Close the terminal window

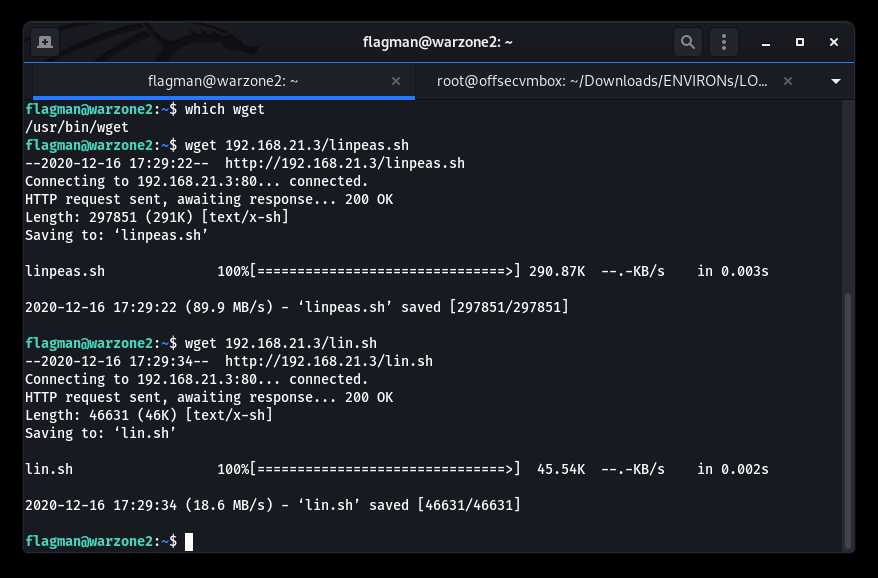[x=834, y=43]
